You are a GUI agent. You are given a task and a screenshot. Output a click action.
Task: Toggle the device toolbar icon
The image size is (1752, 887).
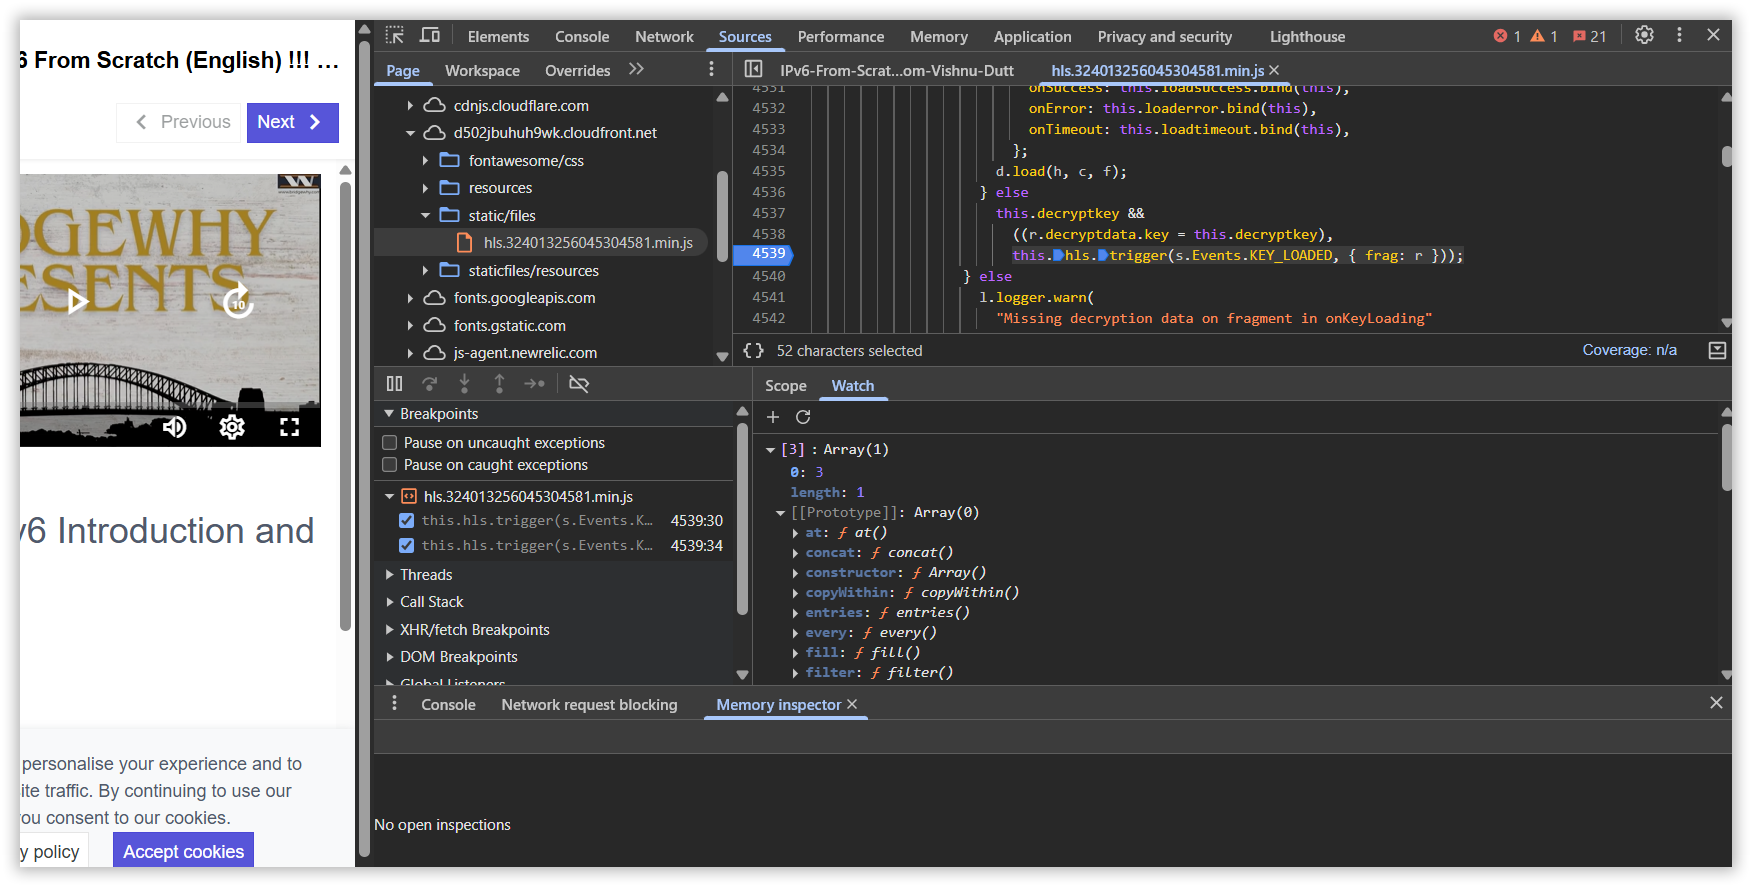pos(430,36)
